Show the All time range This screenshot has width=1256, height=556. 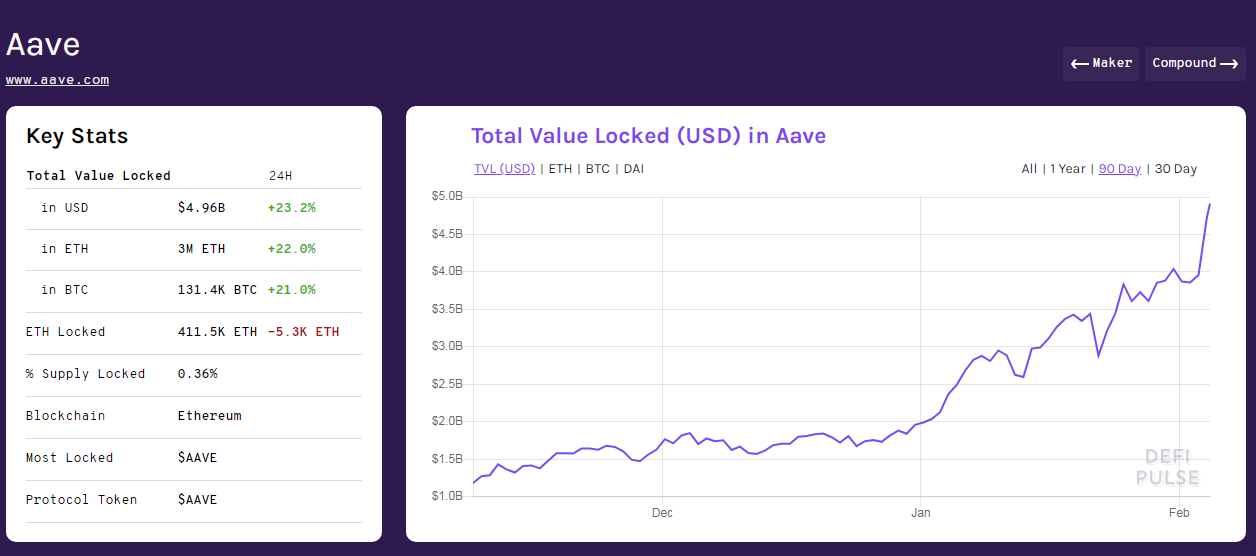coord(1029,169)
